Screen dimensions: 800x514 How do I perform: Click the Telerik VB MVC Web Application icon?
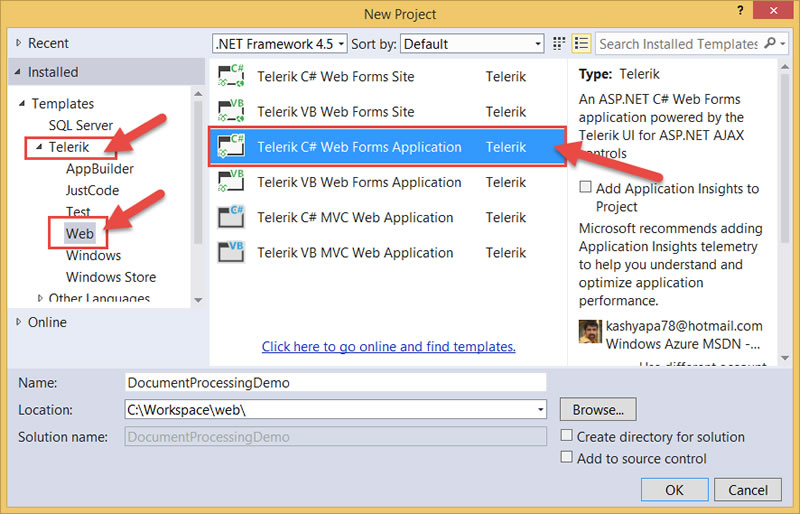tap(231, 252)
